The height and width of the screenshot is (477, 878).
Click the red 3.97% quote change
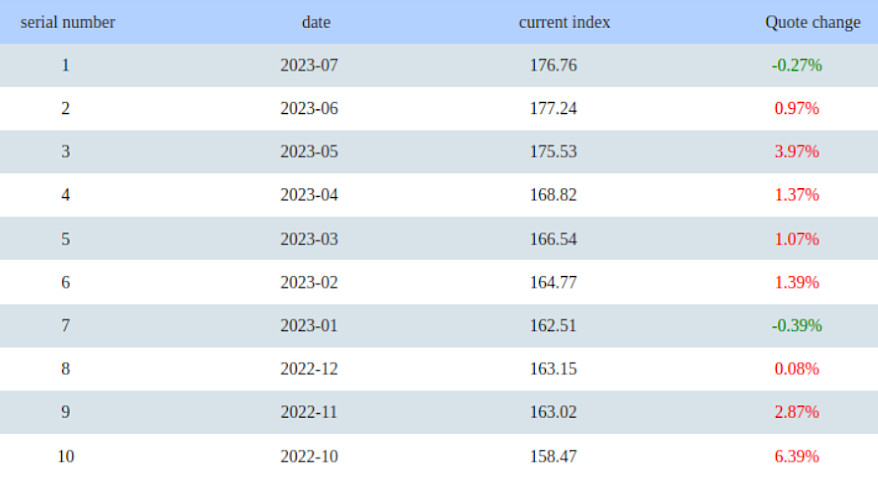(x=796, y=152)
